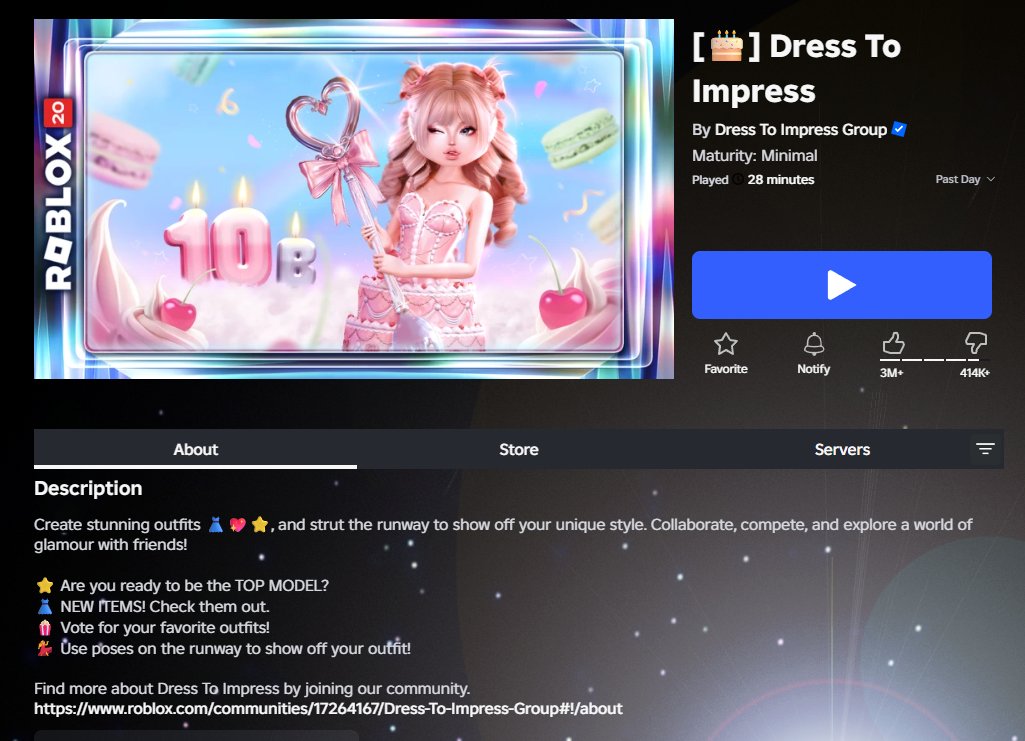Screen dimensions: 1025x741
Task: Enable notifications with the bell icon
Action: click(813, 344)
